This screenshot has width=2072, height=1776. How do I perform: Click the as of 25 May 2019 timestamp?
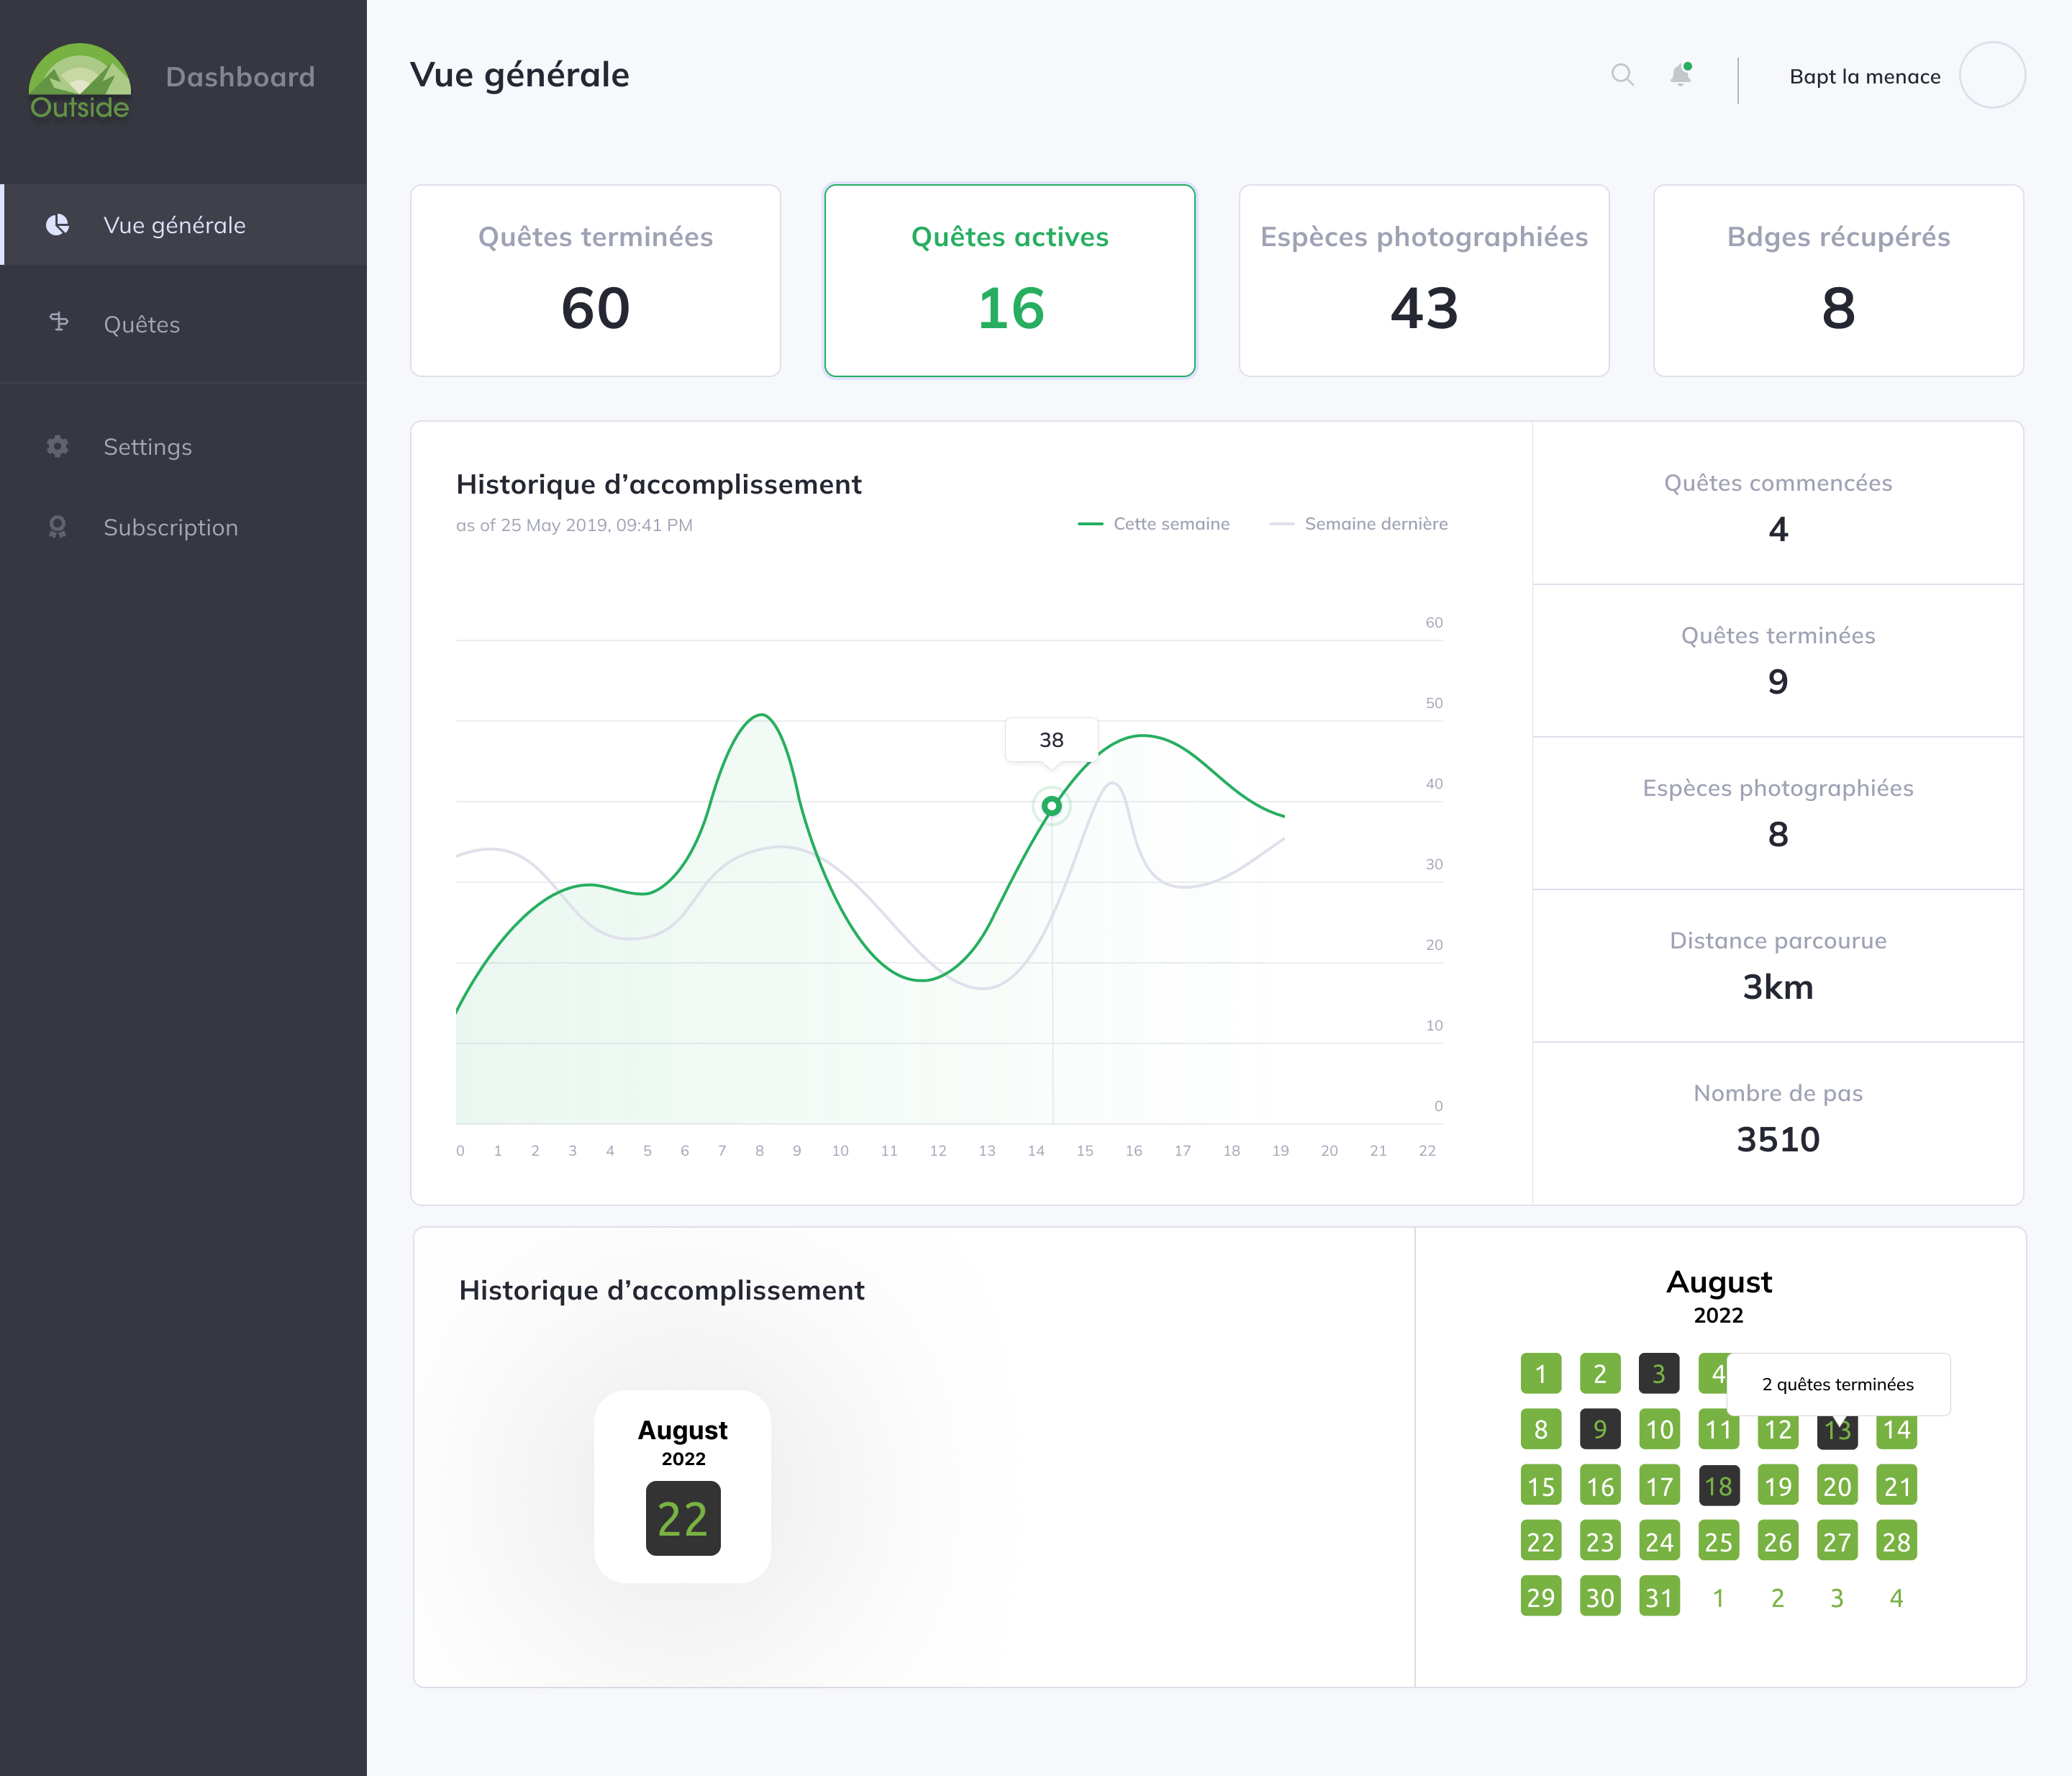[x=574, y=525]
